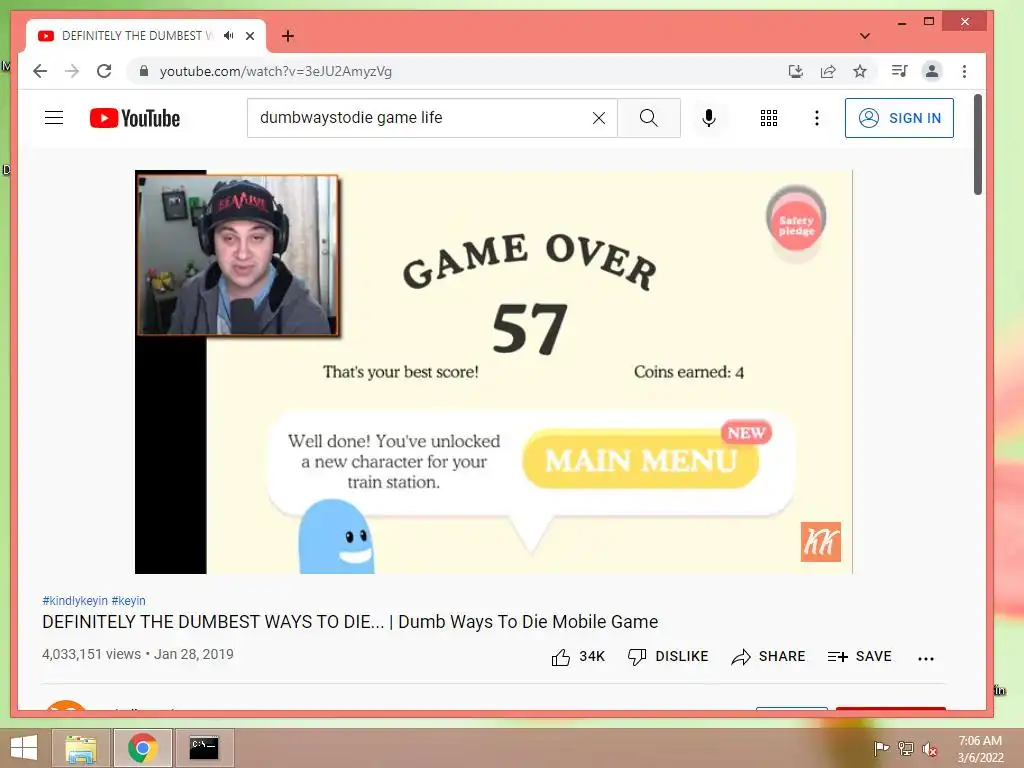Click the SIGN IN button
Image resolution: width=1024 pixels, height=768 pixels.
point(899,118)
